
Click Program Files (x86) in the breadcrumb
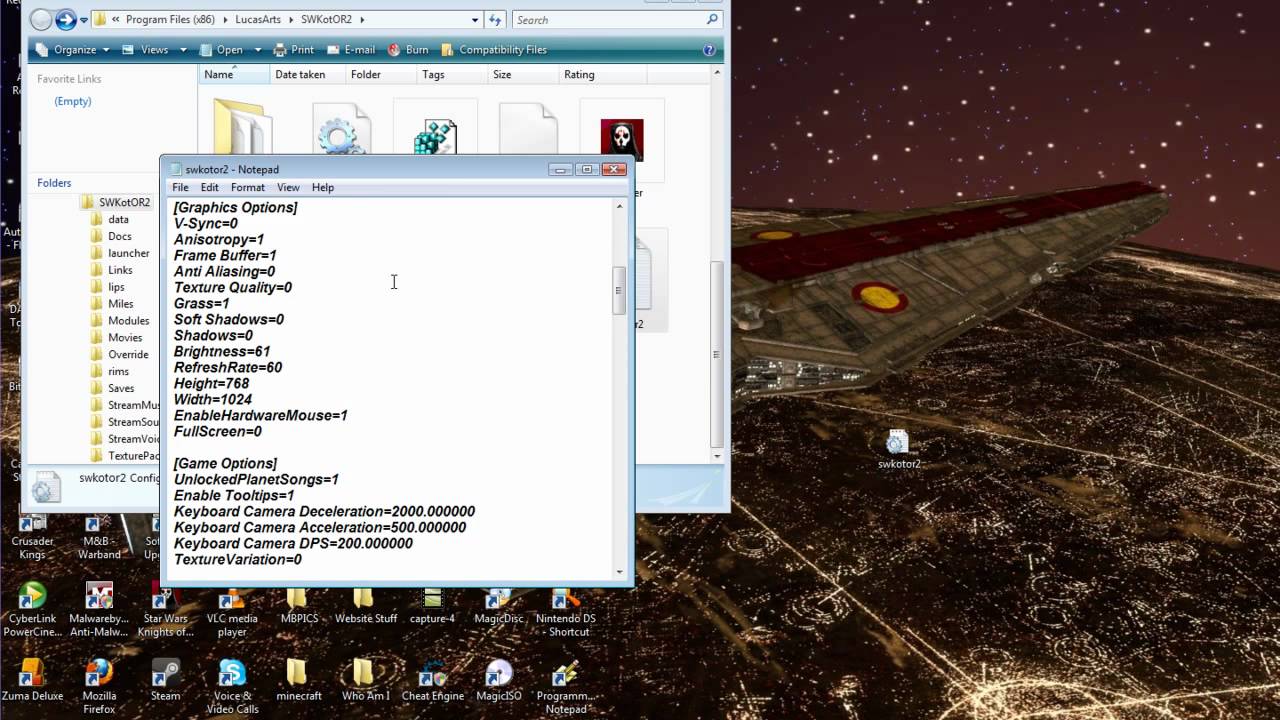pos(168,19)
